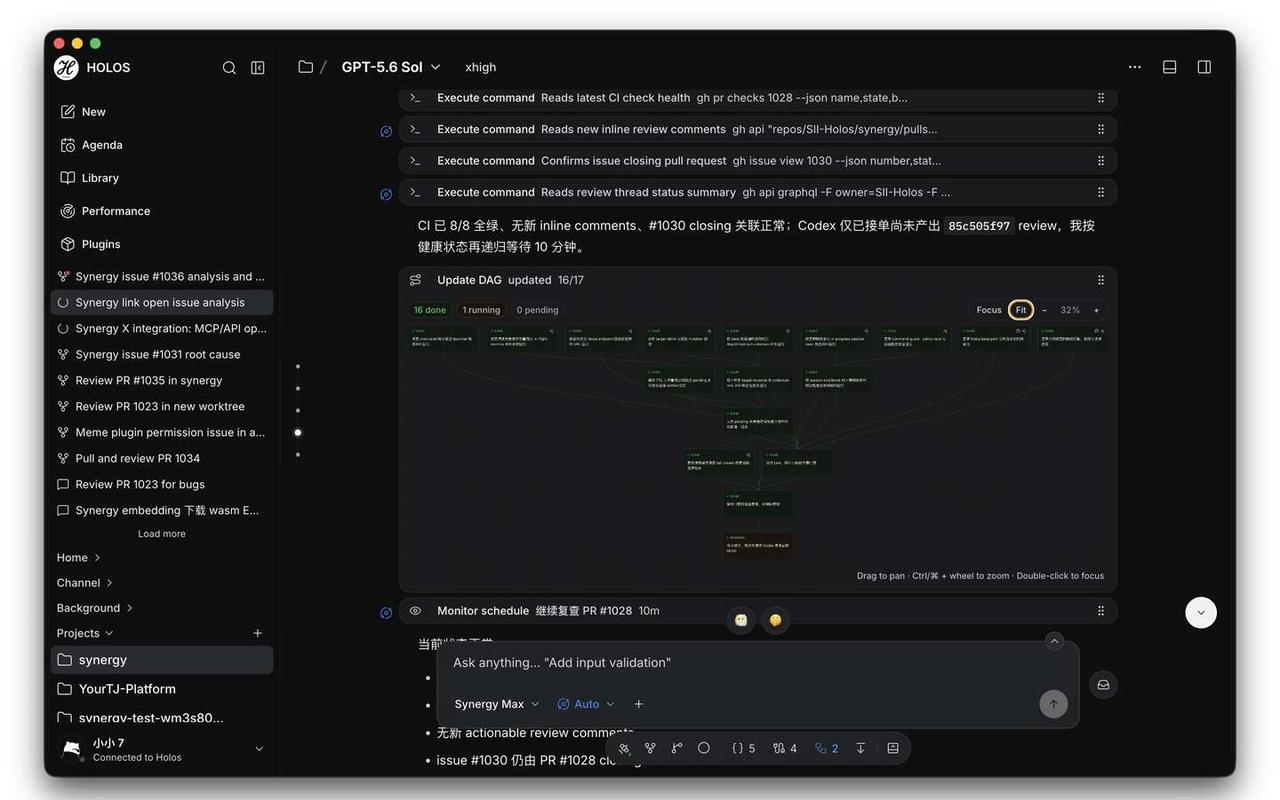
Task: Open the Agenda page
Action: tap(162, 145)
